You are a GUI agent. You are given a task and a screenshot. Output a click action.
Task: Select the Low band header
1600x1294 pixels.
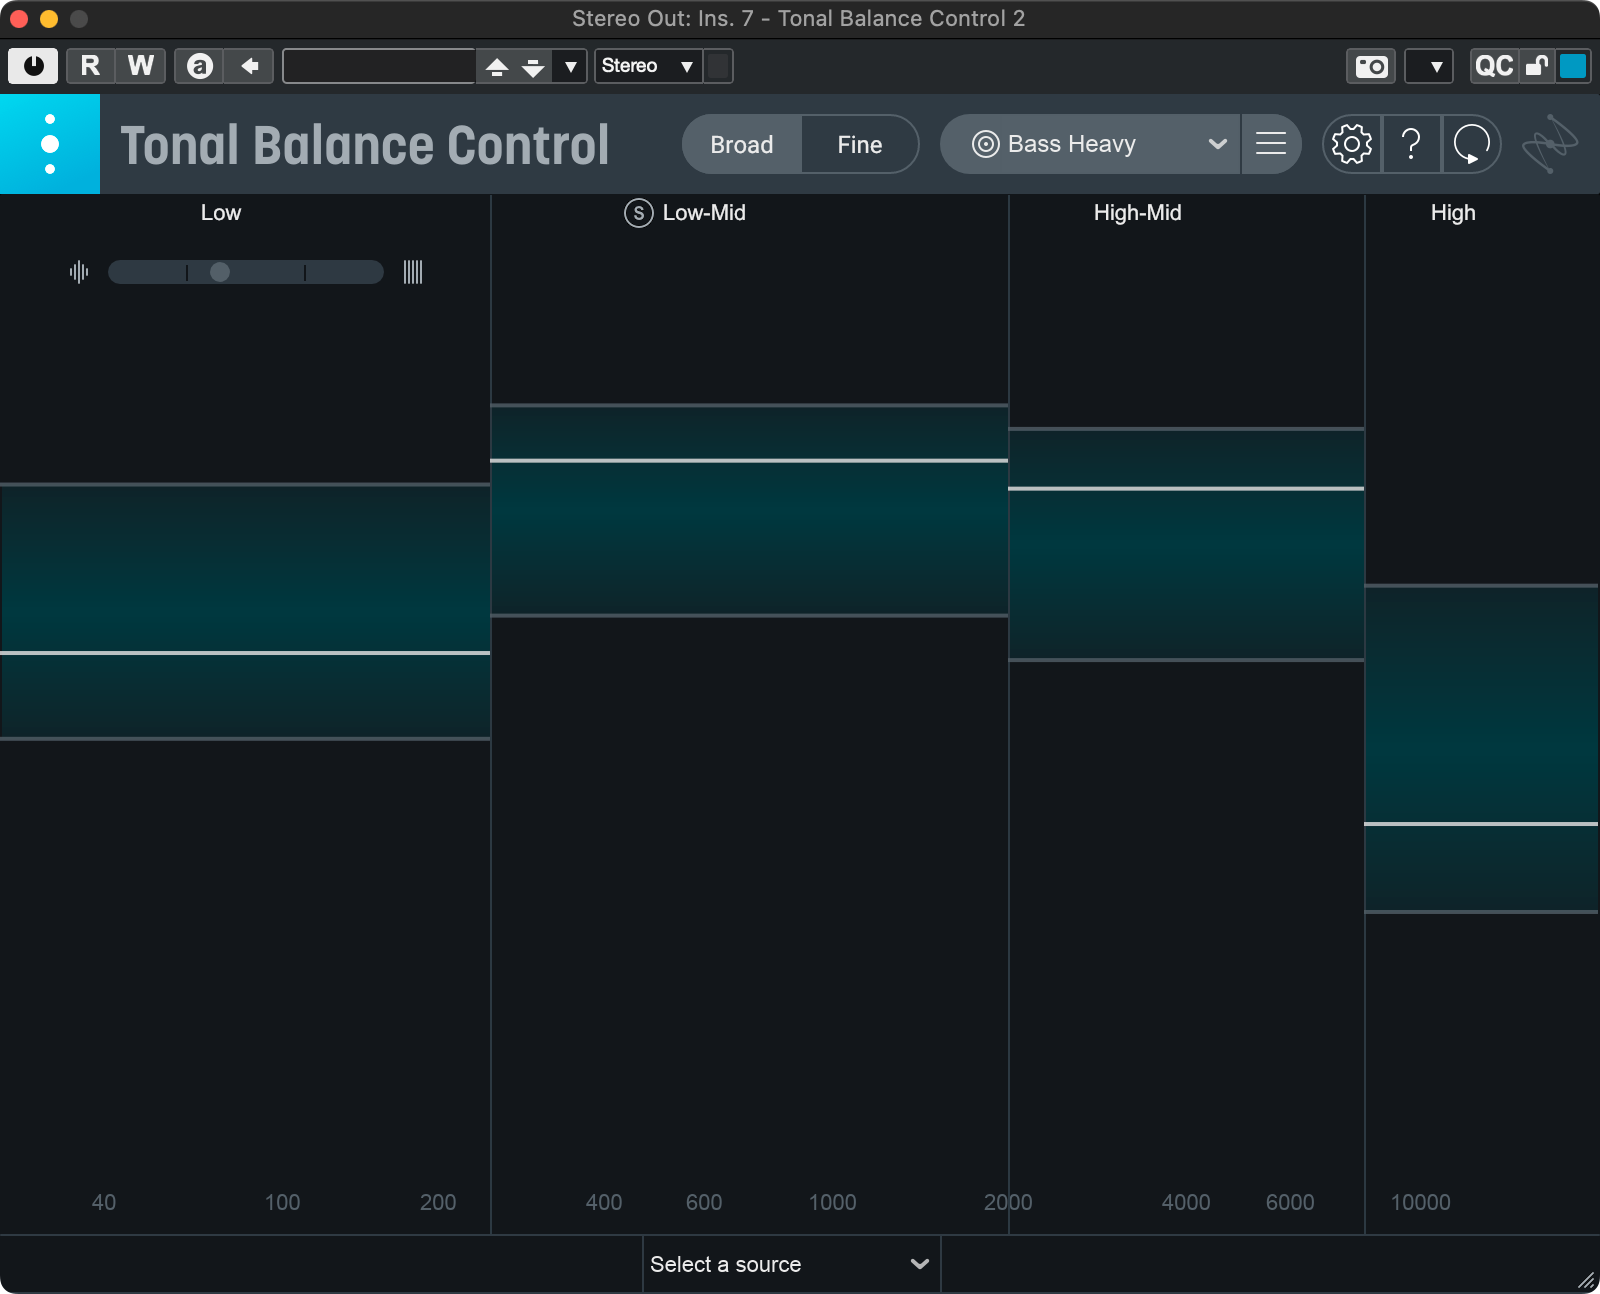pyautogui.click(x=221, y=213)
